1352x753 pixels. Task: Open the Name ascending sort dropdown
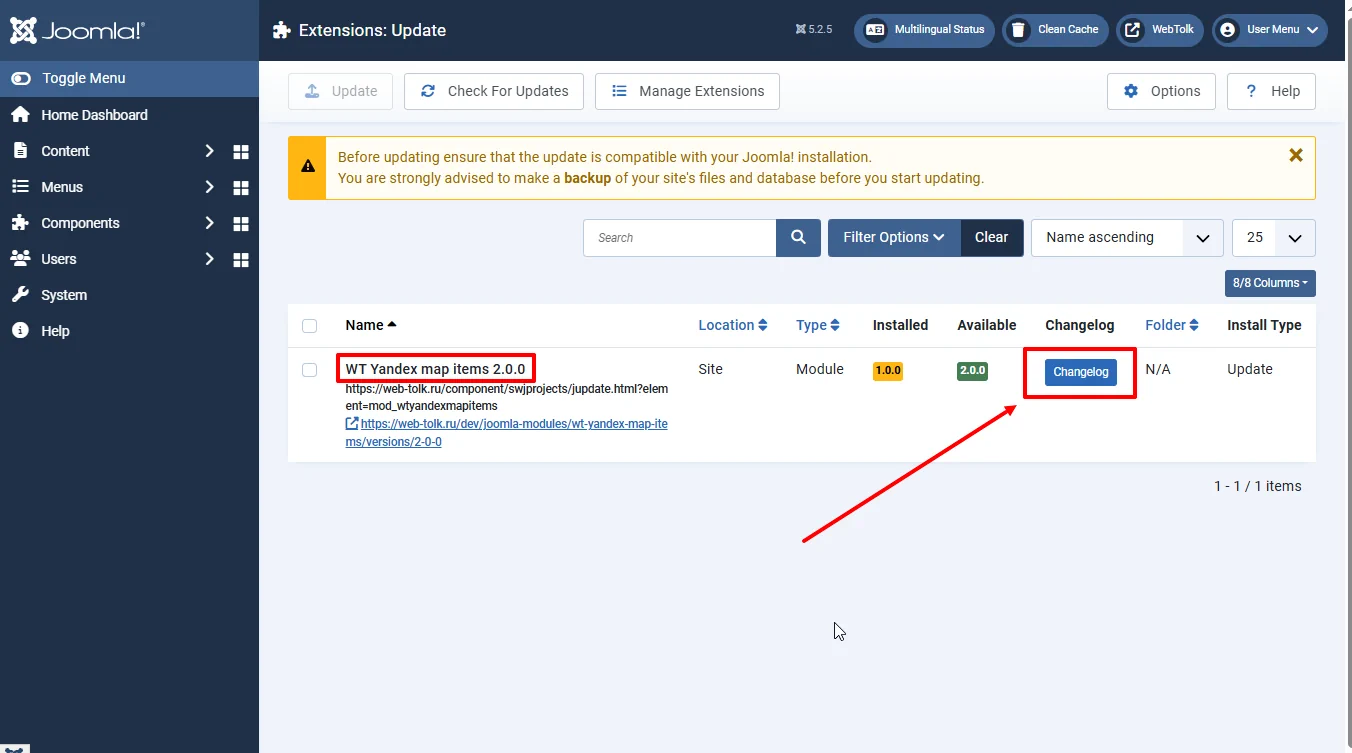1127,238
